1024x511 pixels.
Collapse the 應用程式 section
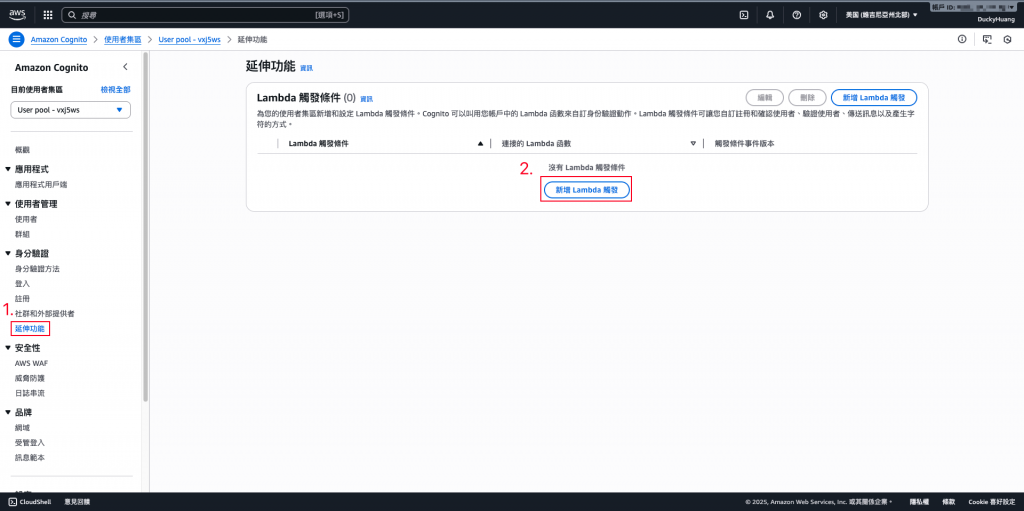point(8,169)
